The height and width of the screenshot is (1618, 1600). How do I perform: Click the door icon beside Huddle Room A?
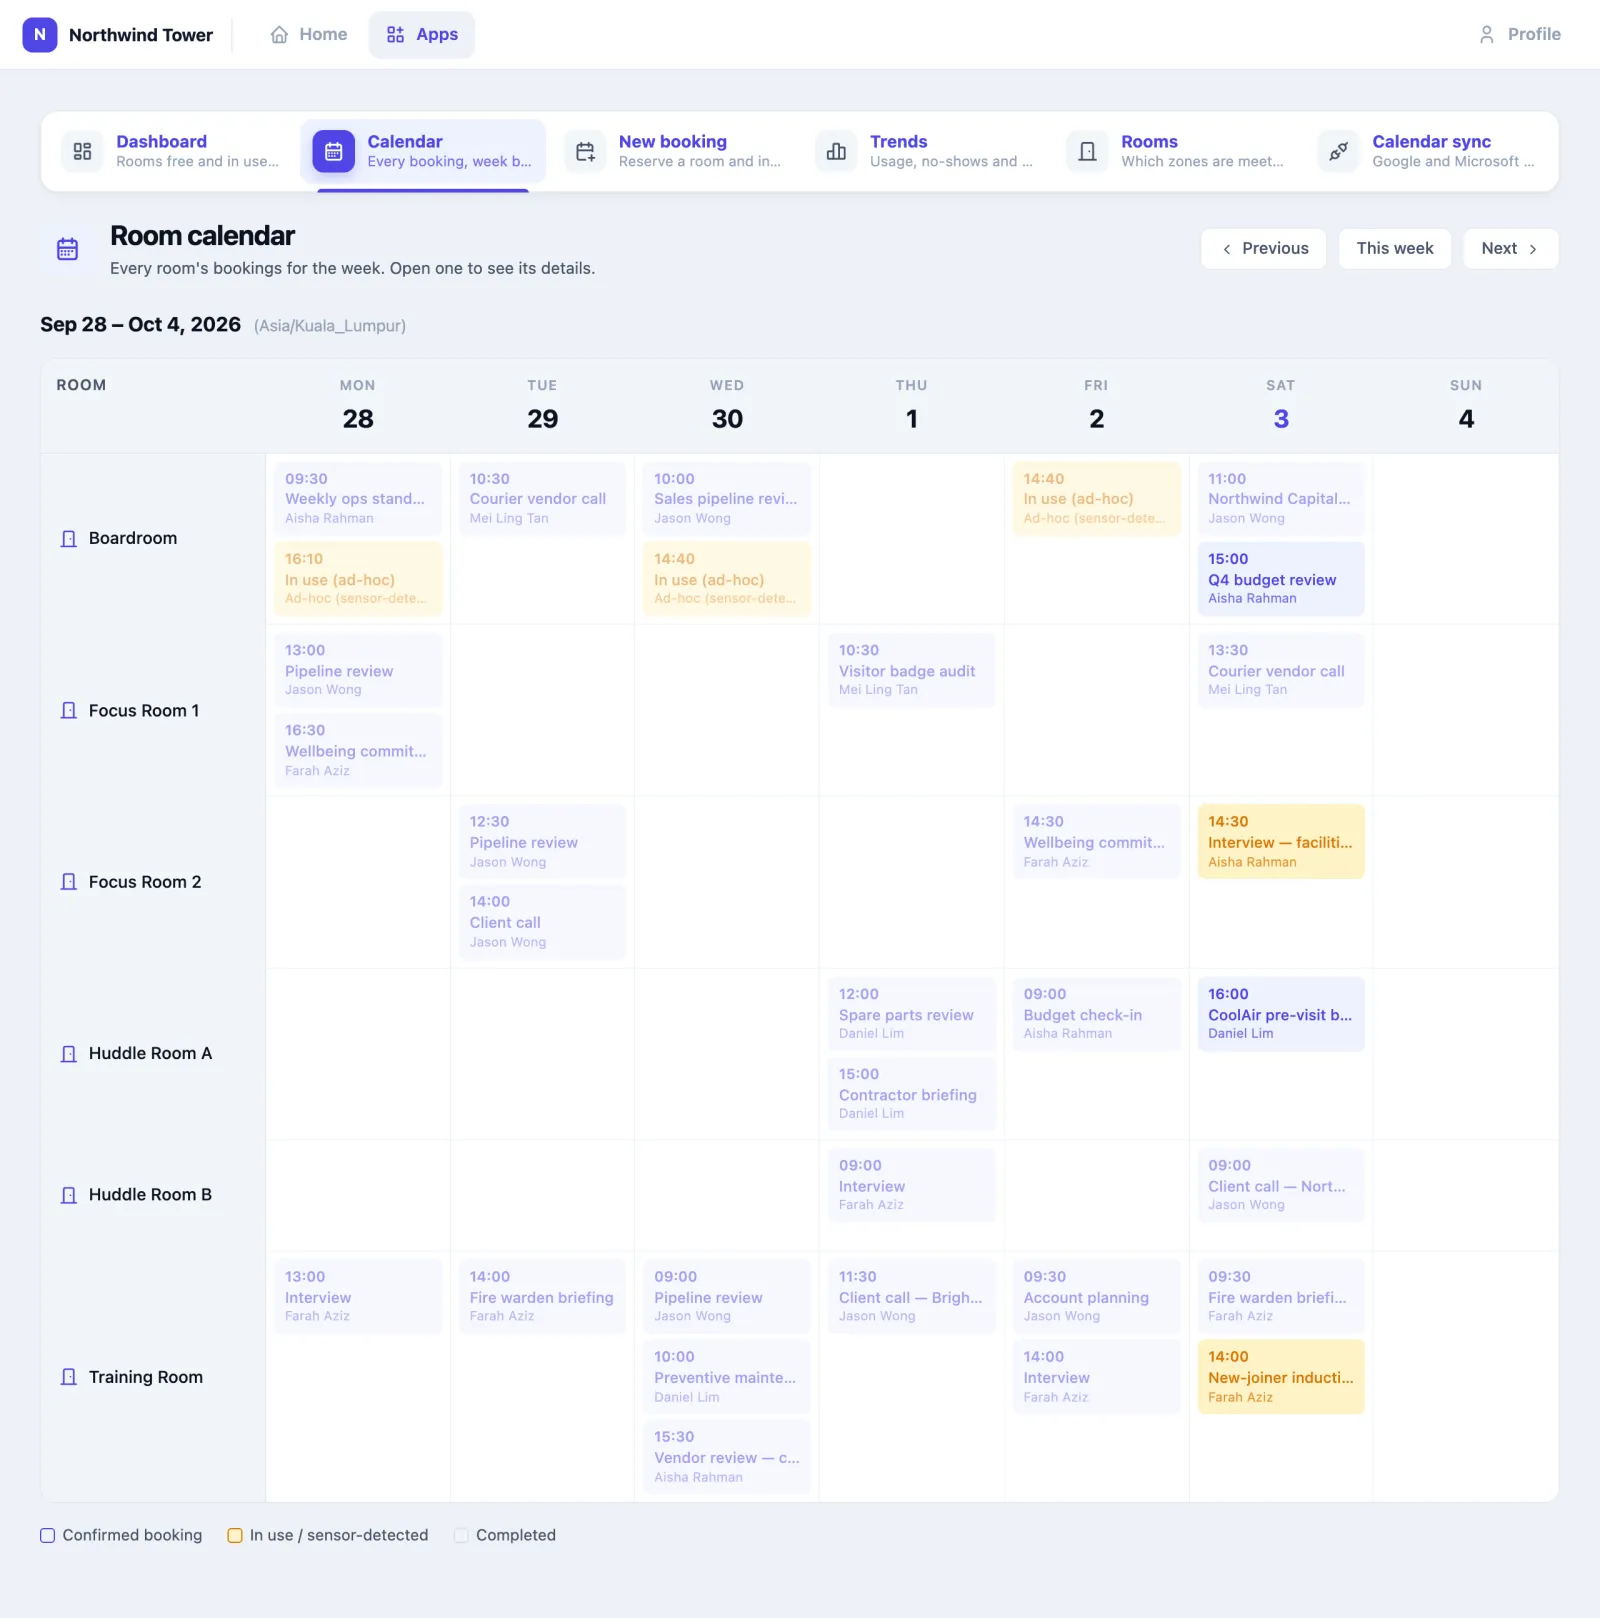(69, 1053)
